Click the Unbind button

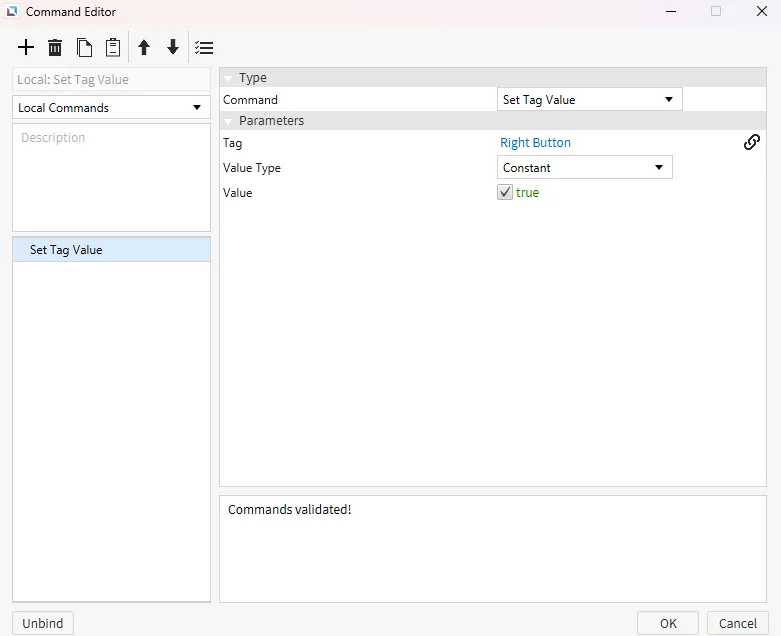point(43,623)
